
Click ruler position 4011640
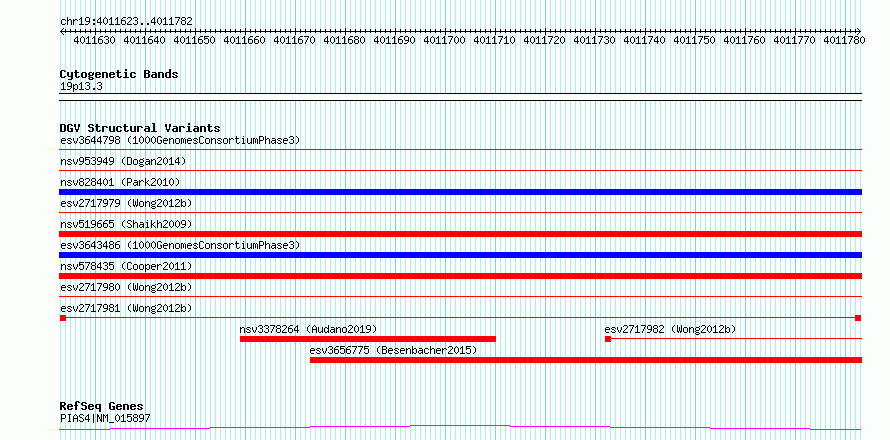click(145, 40)
